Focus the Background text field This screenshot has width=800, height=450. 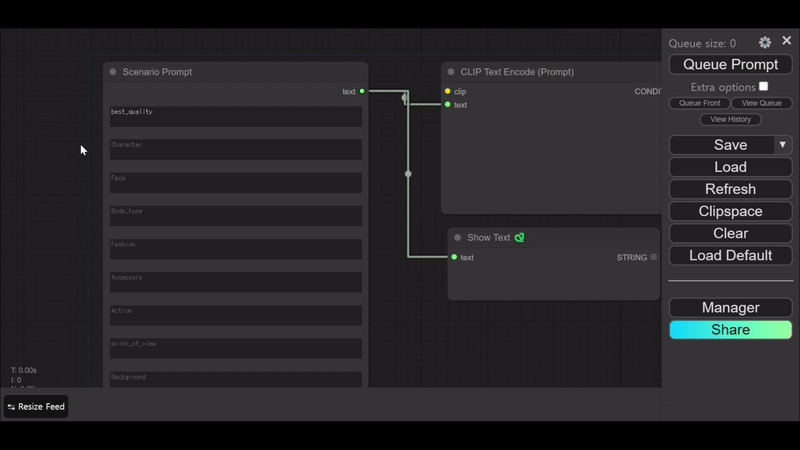coord(236,380)
